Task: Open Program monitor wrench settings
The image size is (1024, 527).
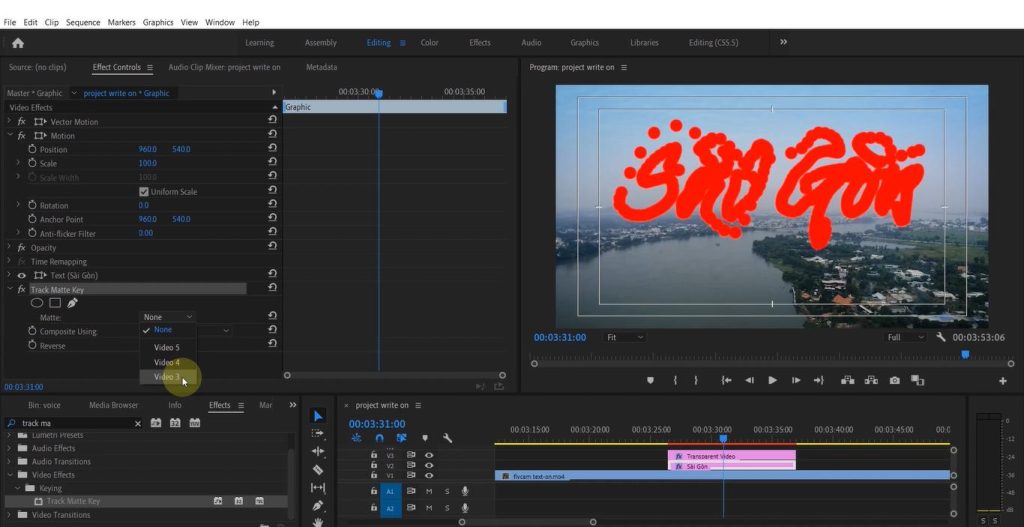Action: coord(940,337)
